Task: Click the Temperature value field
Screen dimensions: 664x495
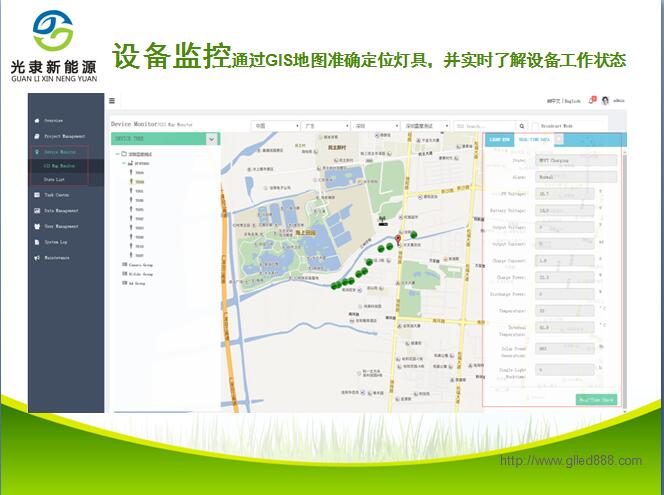Action: (564, 311)
